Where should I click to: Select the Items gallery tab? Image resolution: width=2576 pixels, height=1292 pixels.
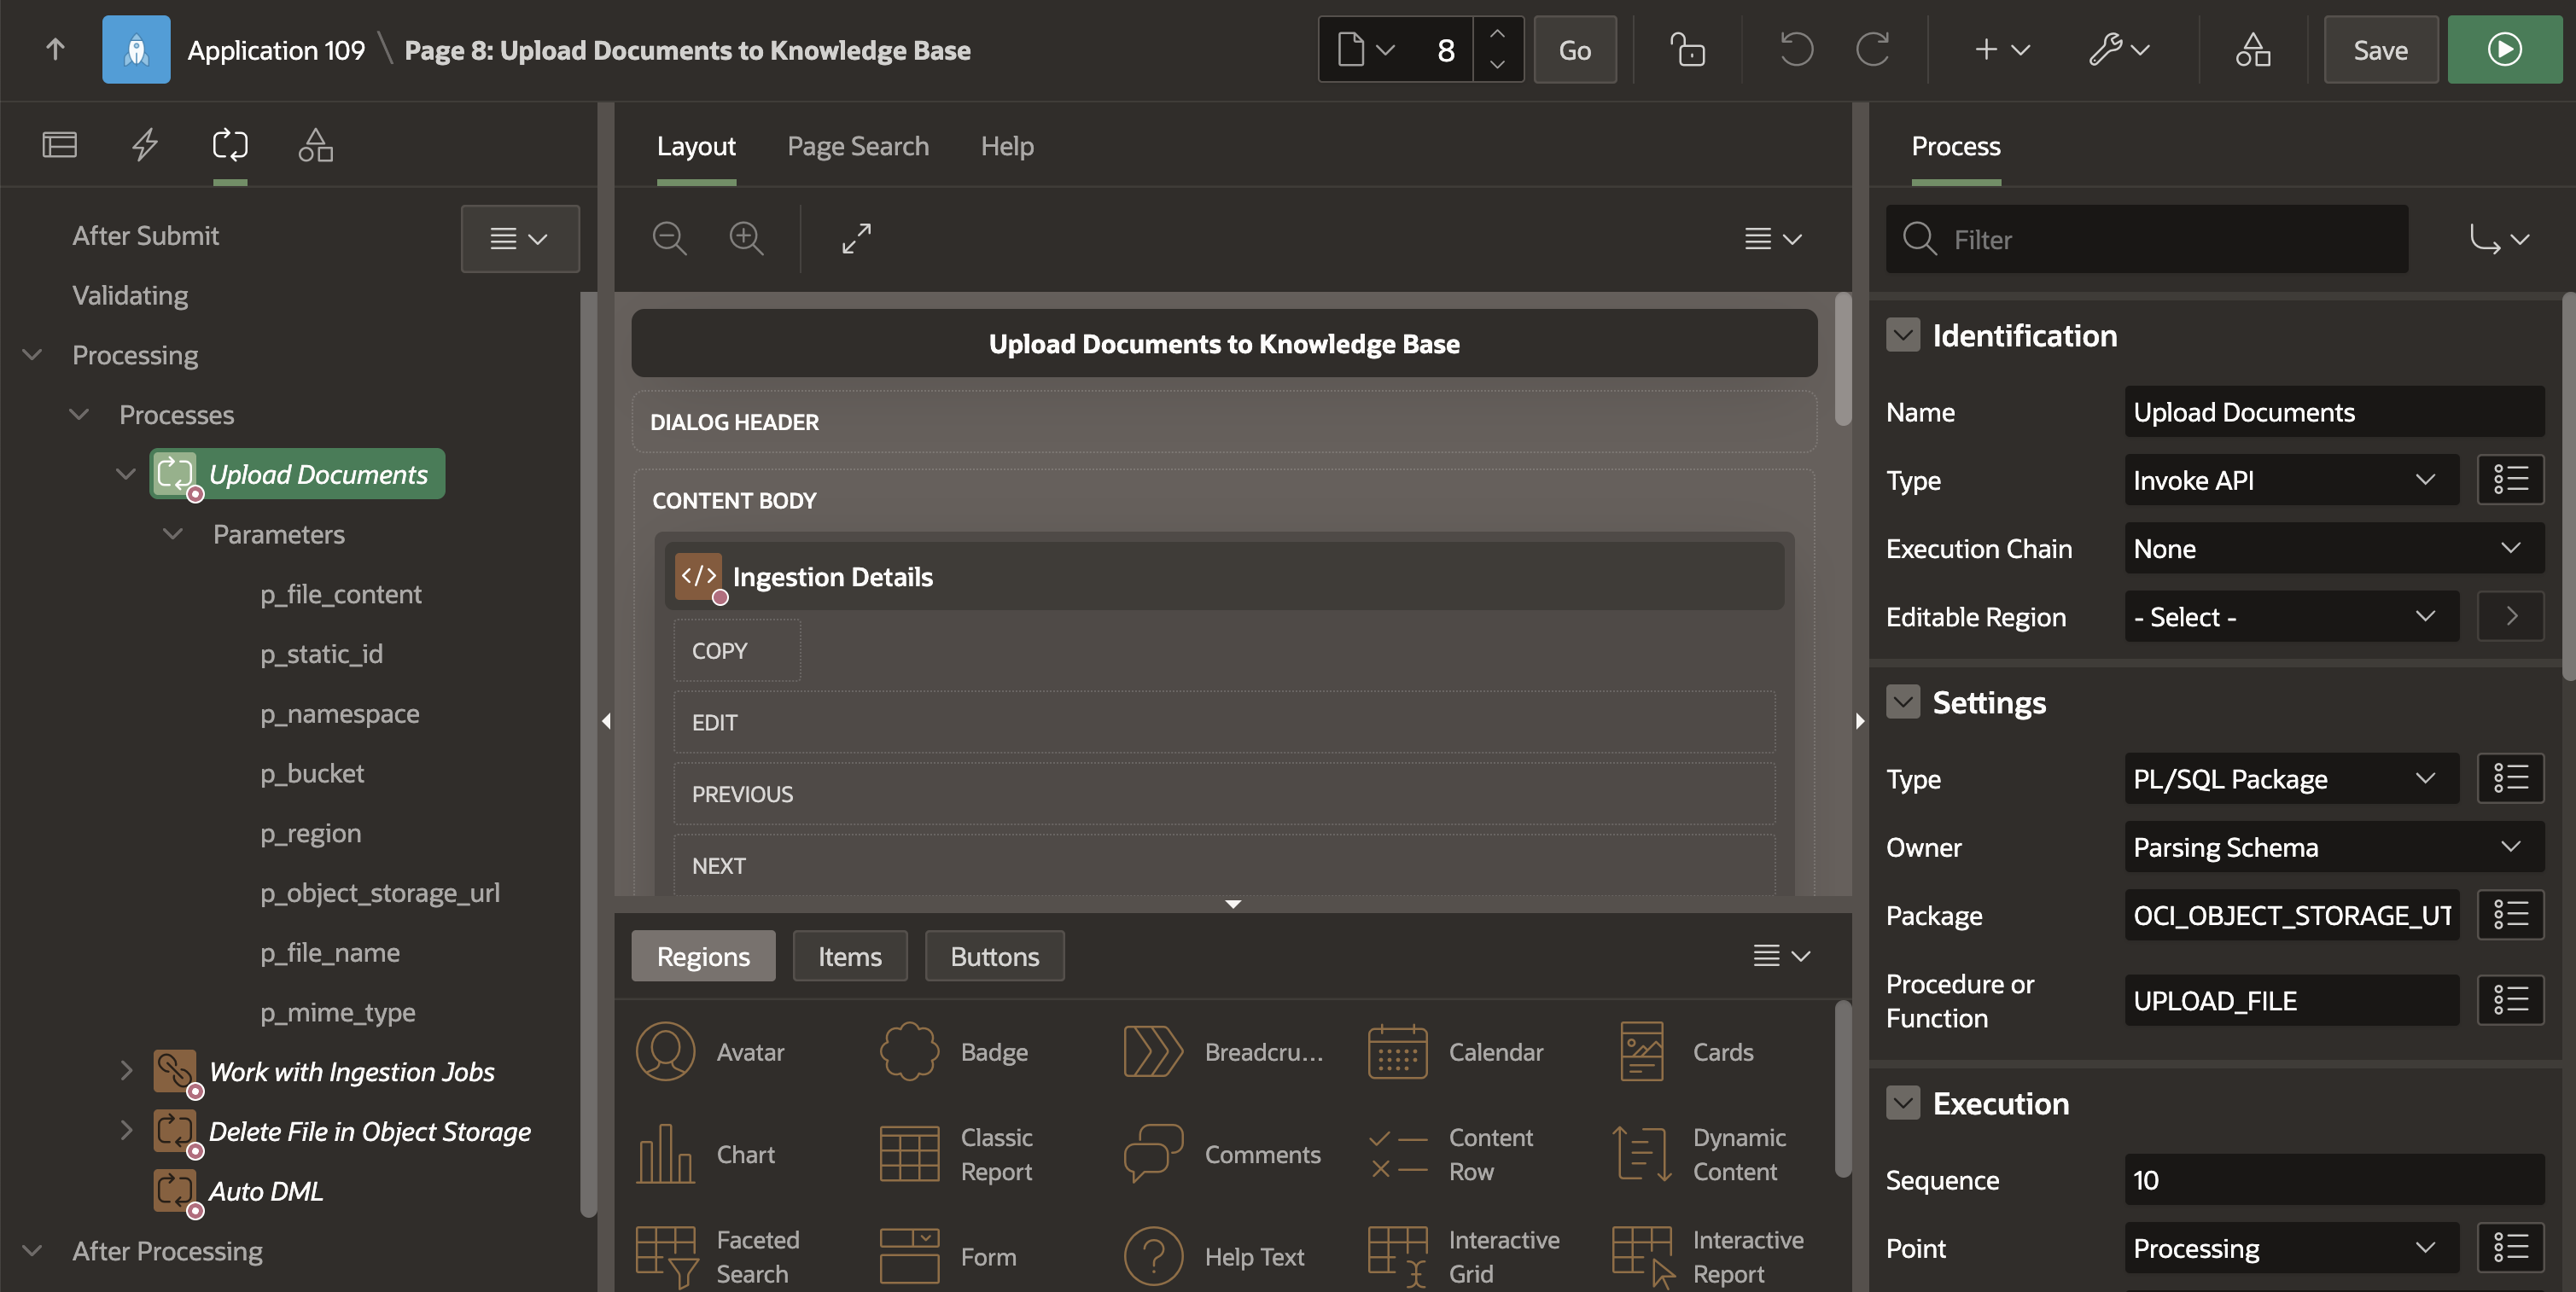click(849, 956)
